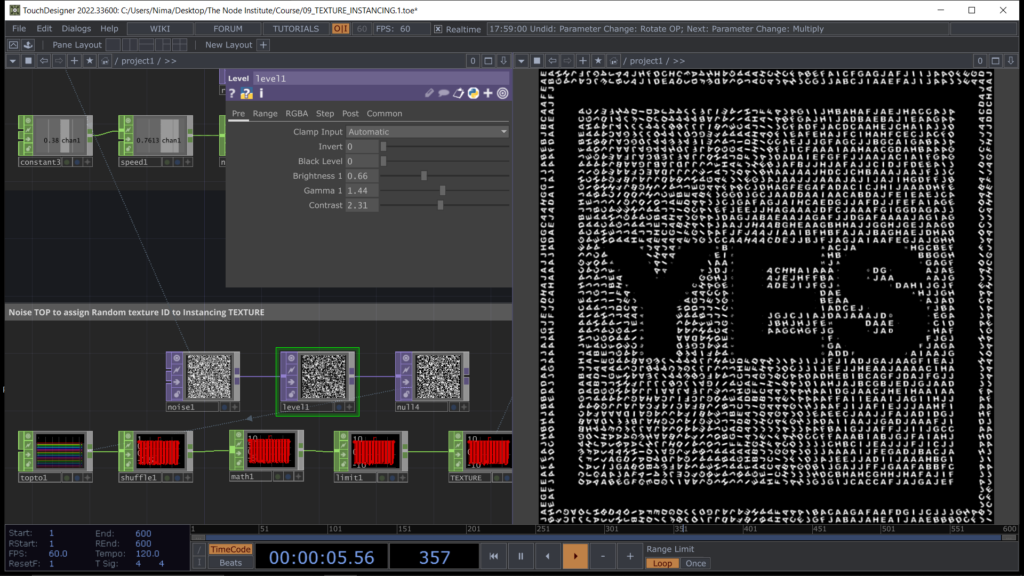The height and width of the screenshot is (576, 1024).
Task: Navigate forward with right arrow in left pane
Action: [x=59, y=61]
